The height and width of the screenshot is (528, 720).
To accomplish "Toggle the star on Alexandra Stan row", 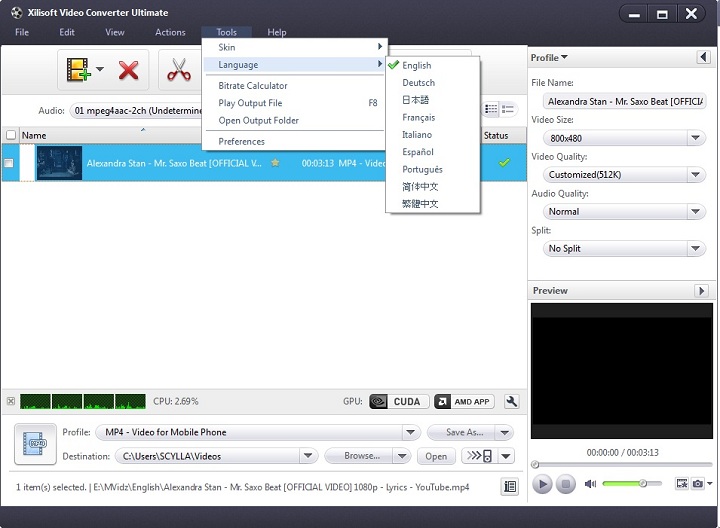I will click(275, 163).
